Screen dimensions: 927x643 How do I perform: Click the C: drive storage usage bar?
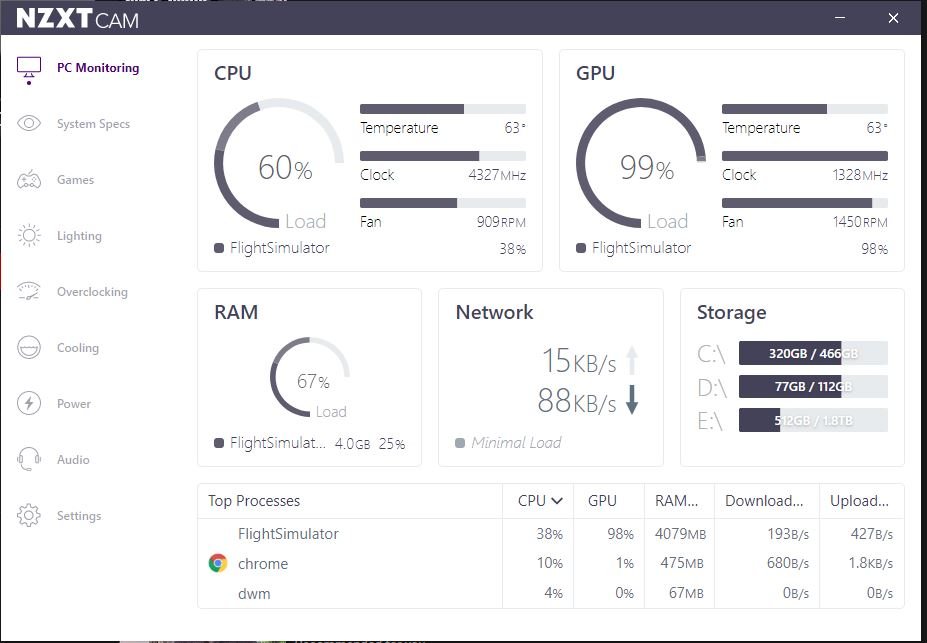pyautogui.click(x=813, y=353)
